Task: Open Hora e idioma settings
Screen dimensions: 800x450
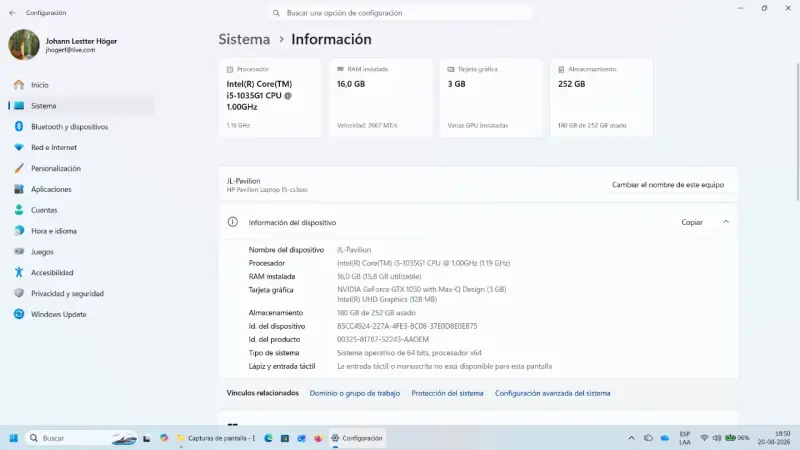Action: click(54, 231)
